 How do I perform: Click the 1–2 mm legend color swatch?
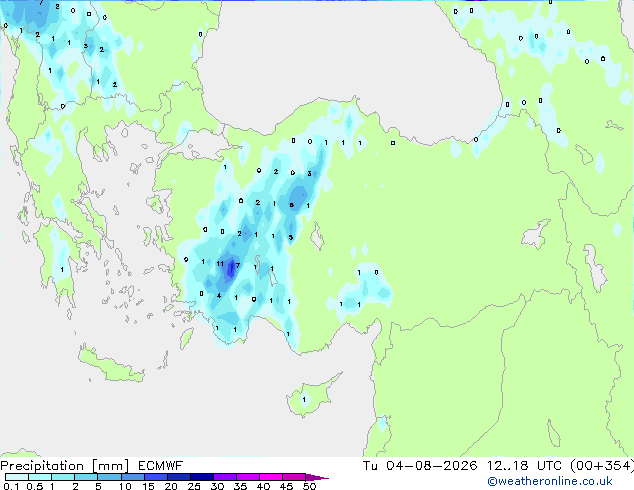click(63, 477)
